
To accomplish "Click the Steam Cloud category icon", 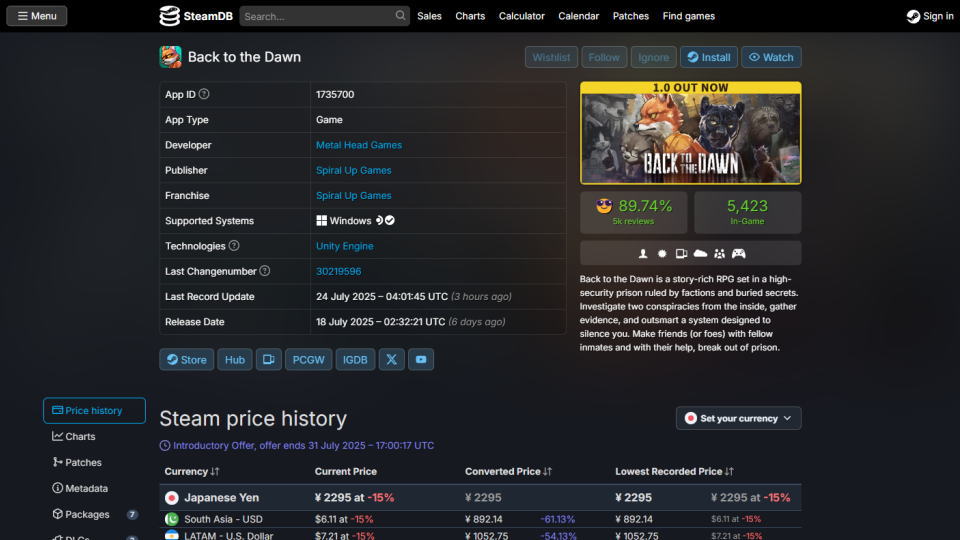I will click(700, 253).
